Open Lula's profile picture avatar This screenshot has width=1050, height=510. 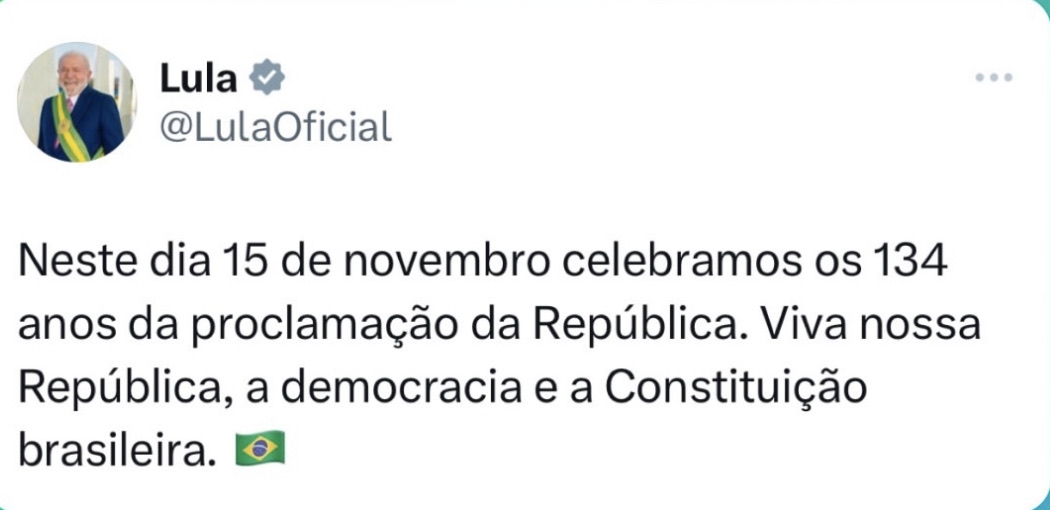point(77,102)
